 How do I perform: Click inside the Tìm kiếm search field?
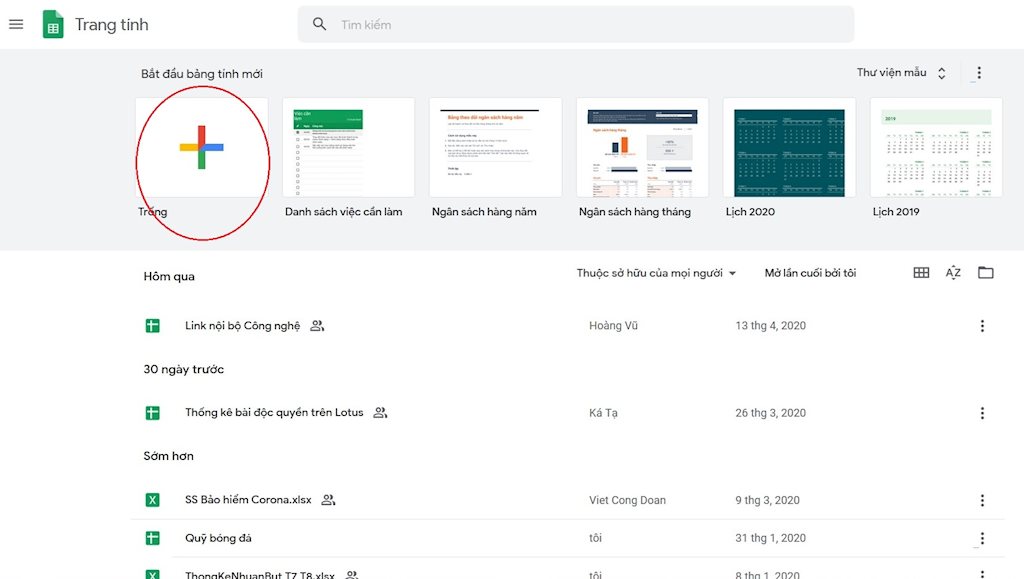tap(500, 23)
